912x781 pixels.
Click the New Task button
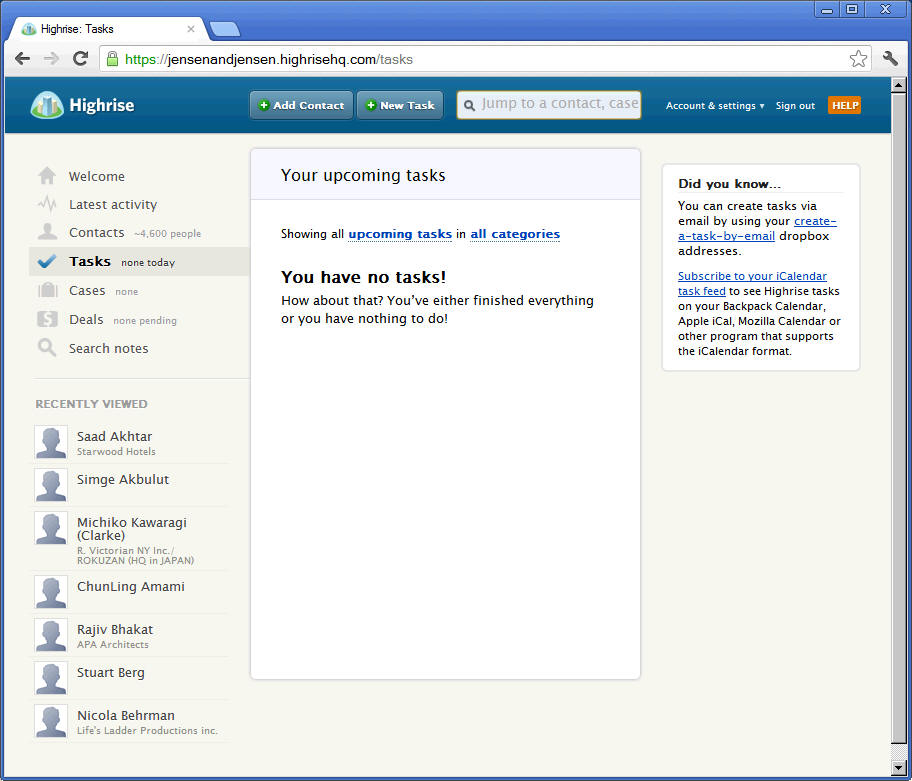tap(400, 105)
